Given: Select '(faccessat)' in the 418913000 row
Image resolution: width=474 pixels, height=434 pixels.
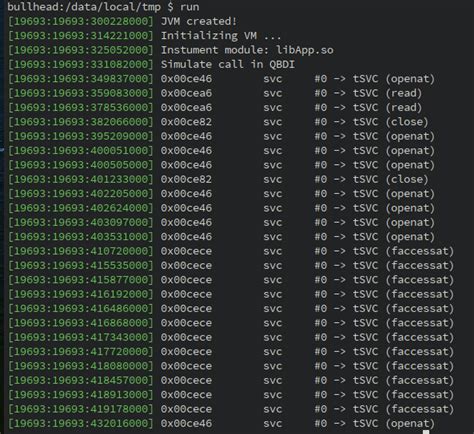Looking at the screenshot, I should 420,394.
